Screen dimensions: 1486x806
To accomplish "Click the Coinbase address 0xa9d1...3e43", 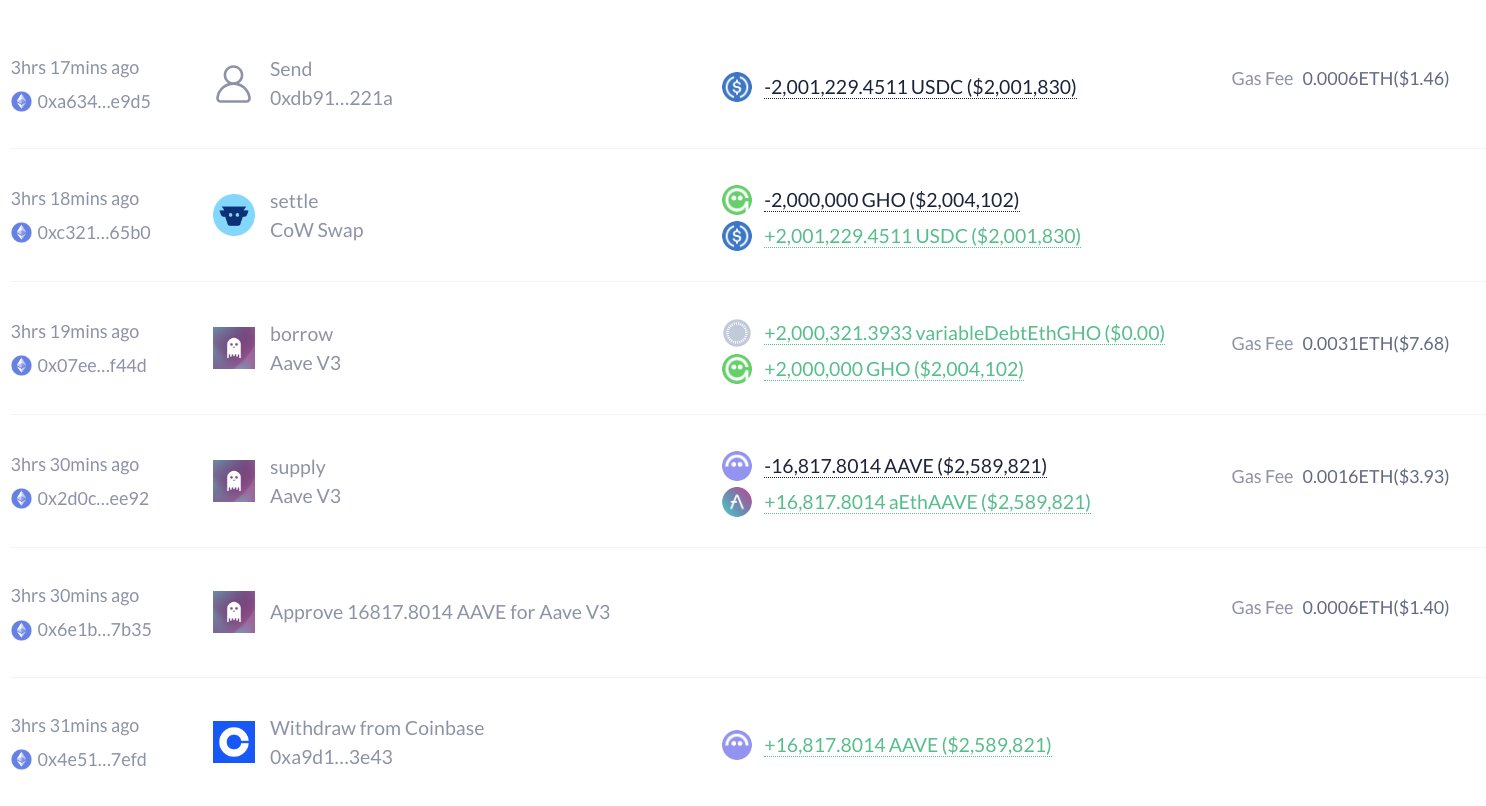I will (x=330, y=758).
